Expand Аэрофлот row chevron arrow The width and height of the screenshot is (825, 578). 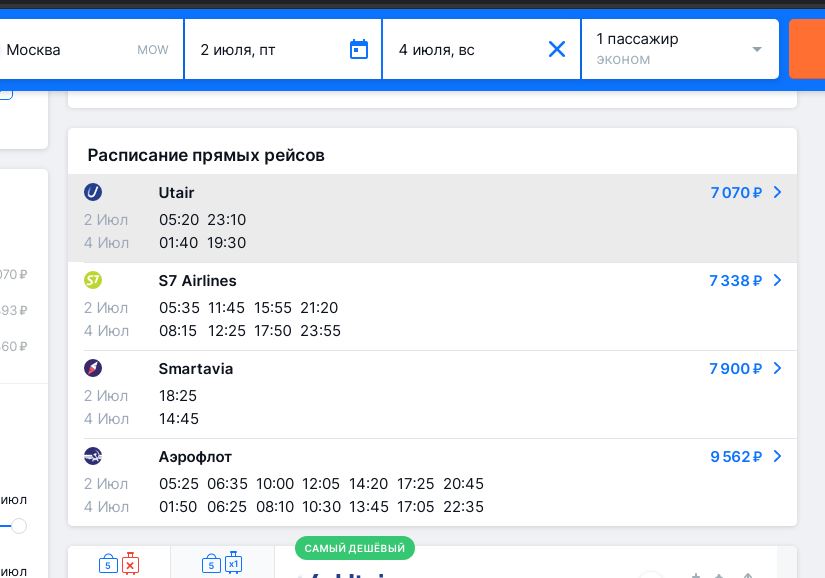tap(778, 457)
